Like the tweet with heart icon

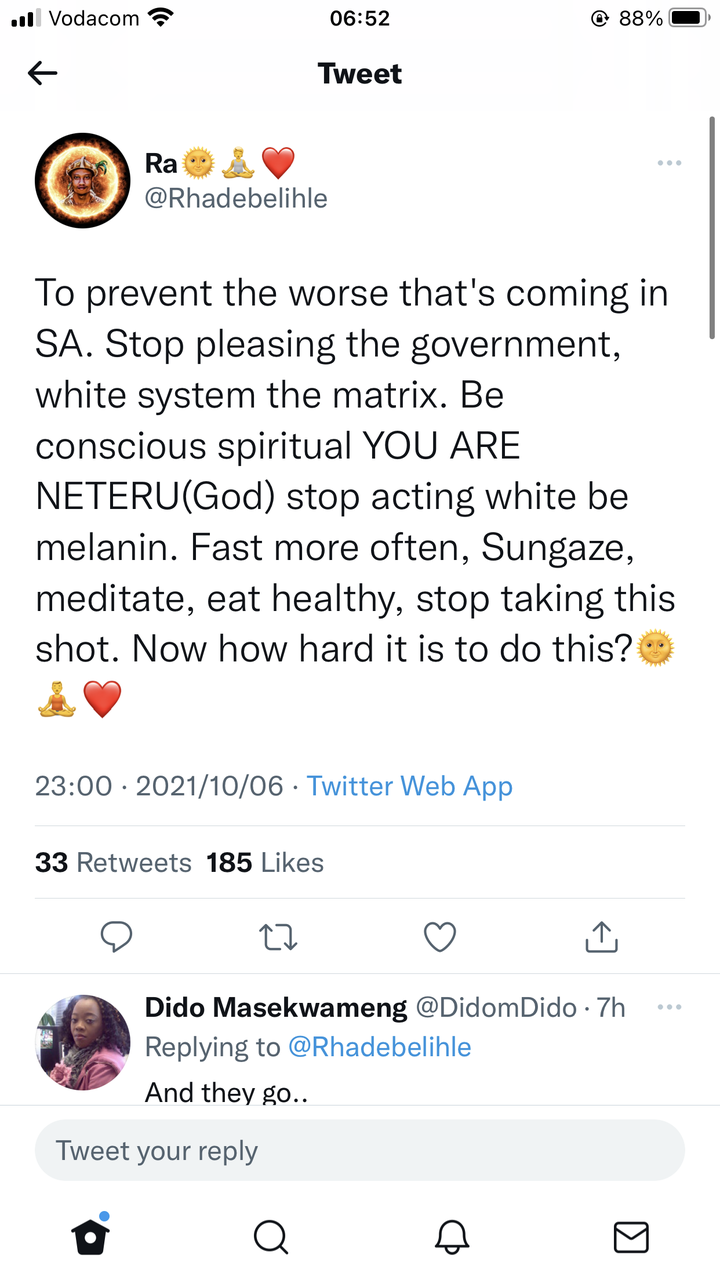[440, 936]
